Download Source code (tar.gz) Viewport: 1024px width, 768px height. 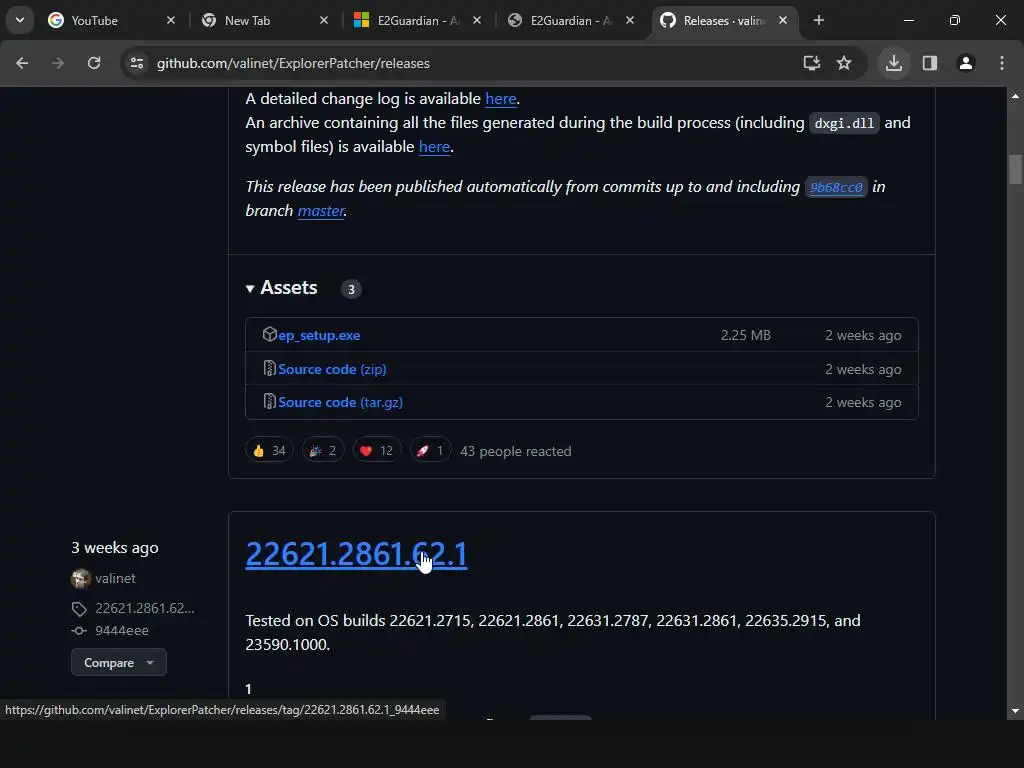tap(340, 402)
